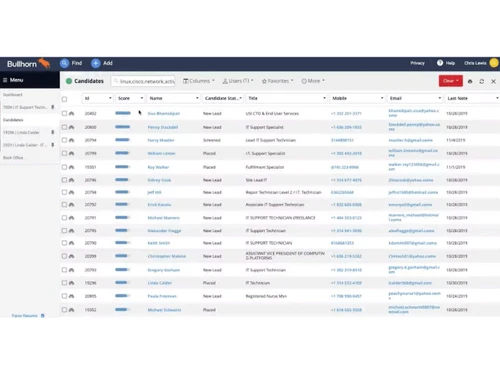
Task: Click the preview icon for candidate Roy Walker
Action: [x=71, y=167]
